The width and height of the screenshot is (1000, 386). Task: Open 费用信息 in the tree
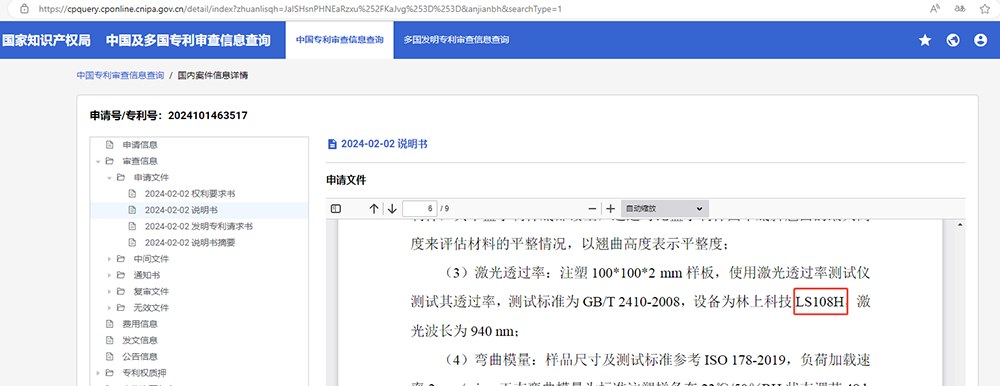[140, 324]
